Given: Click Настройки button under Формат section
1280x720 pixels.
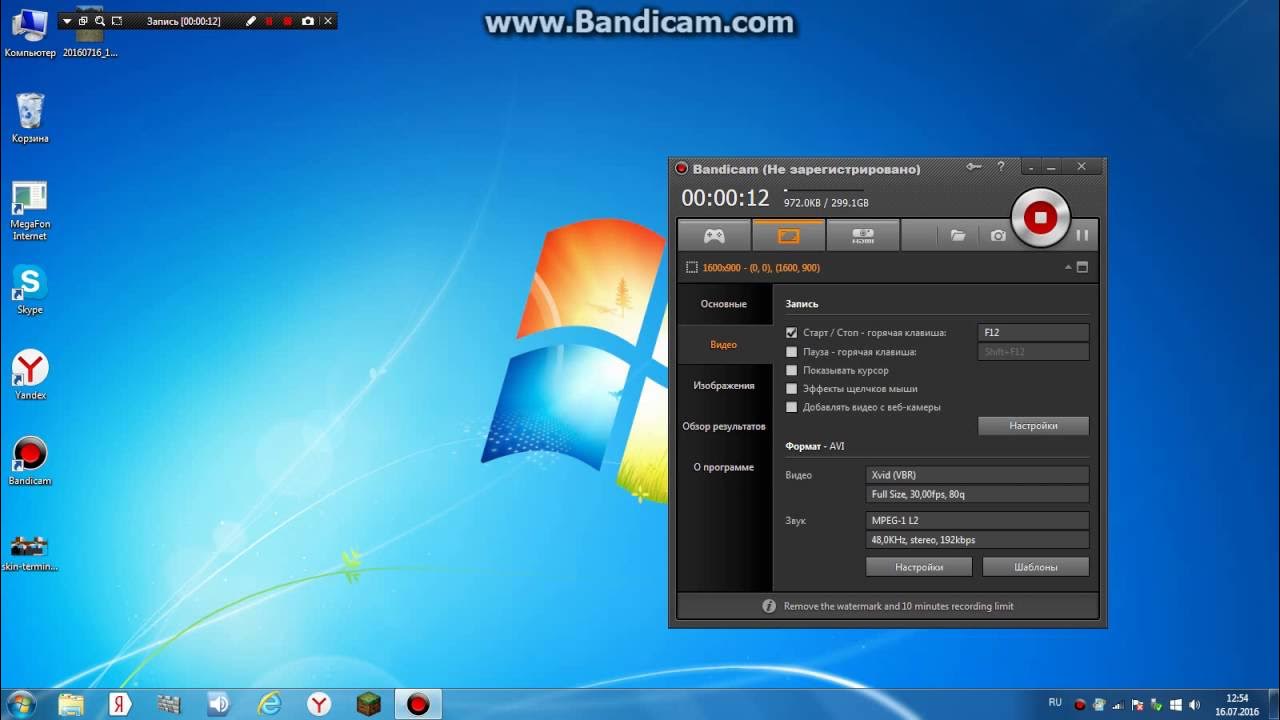Looking at the screenshot, I should (x=919, y=567).
